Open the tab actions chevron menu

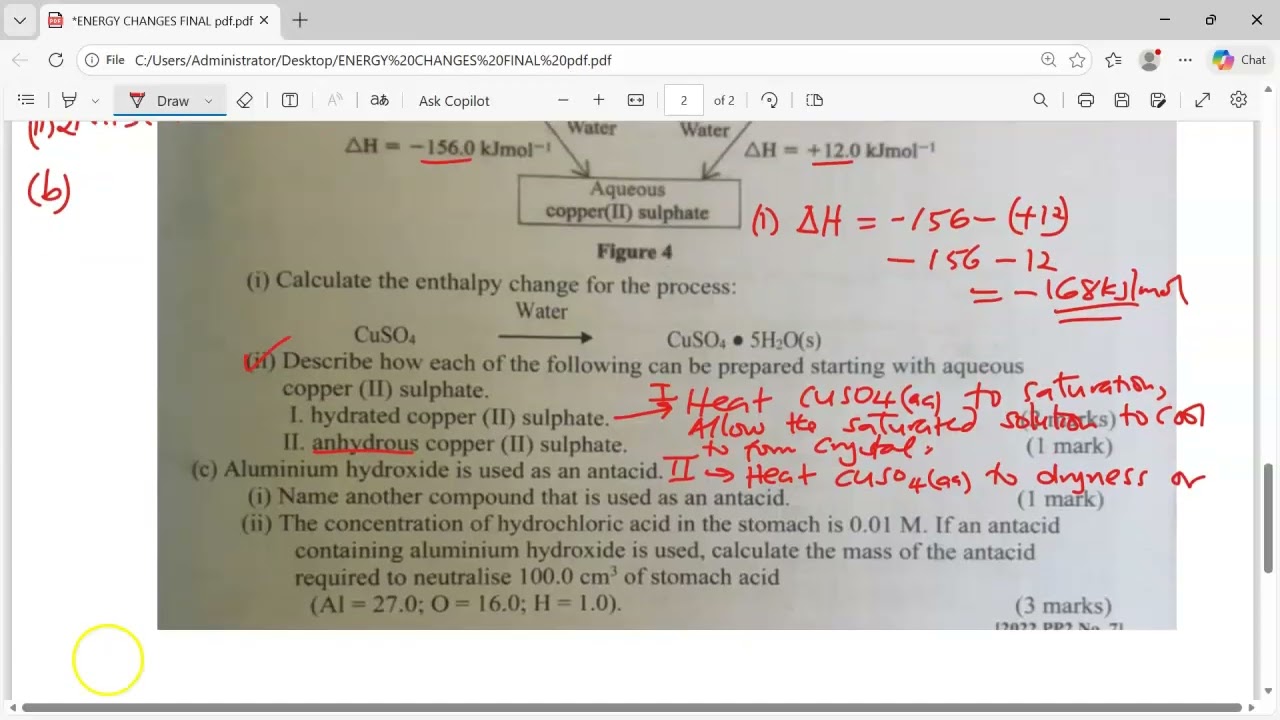[20, 20]
